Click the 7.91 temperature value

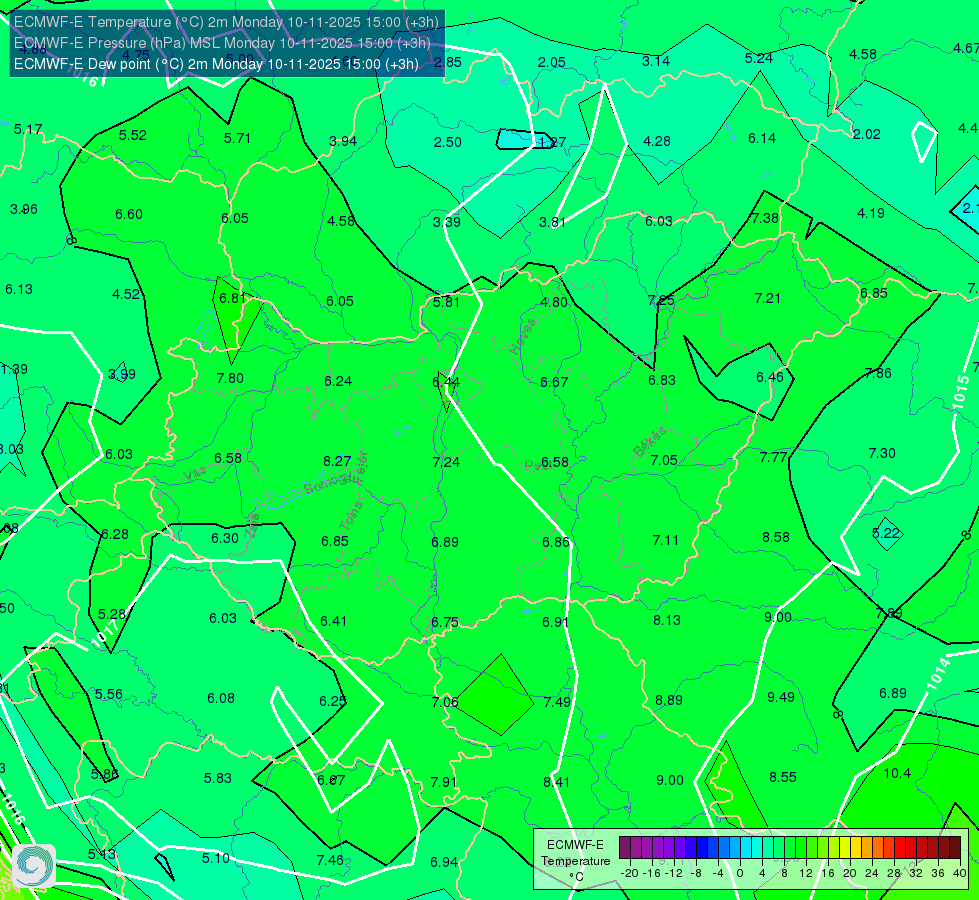[443, 782]
